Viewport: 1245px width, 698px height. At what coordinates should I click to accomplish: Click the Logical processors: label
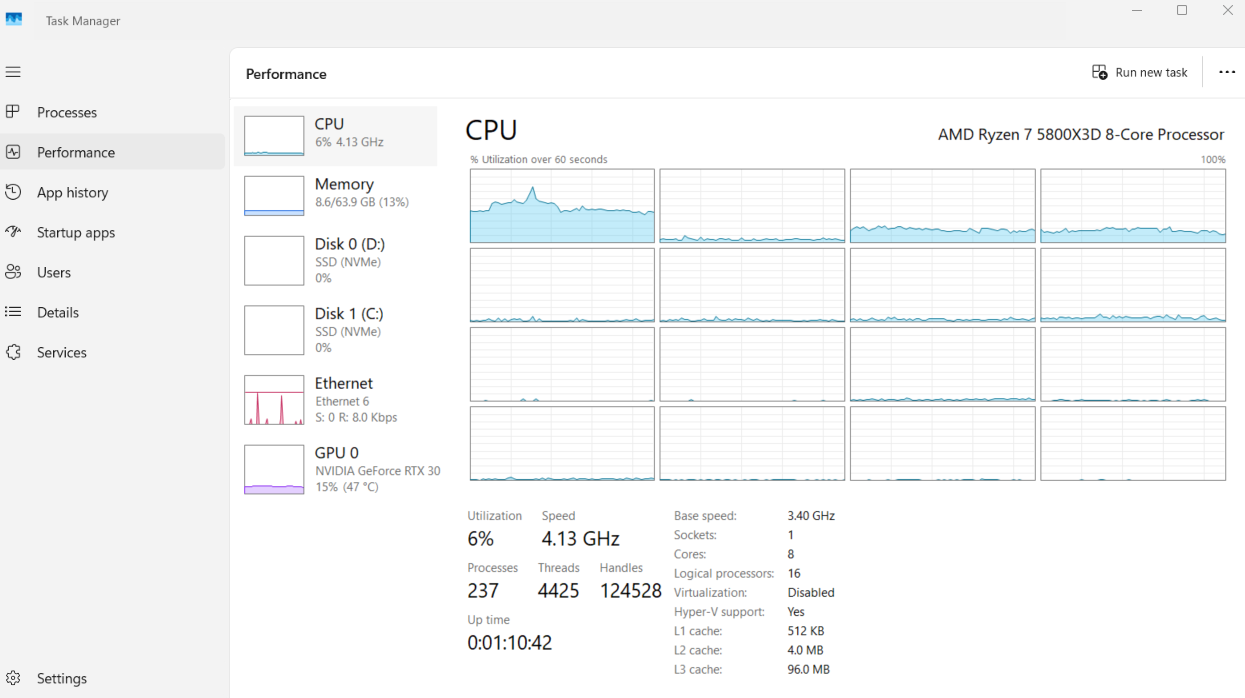[x=724, y=574]
